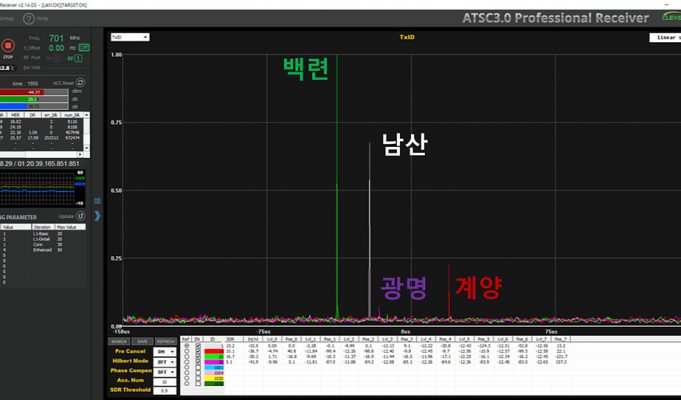This screenshot has width=681, height=400.
Task: Click the horizontal scrollbar right arrow
Action: point(80,154)
